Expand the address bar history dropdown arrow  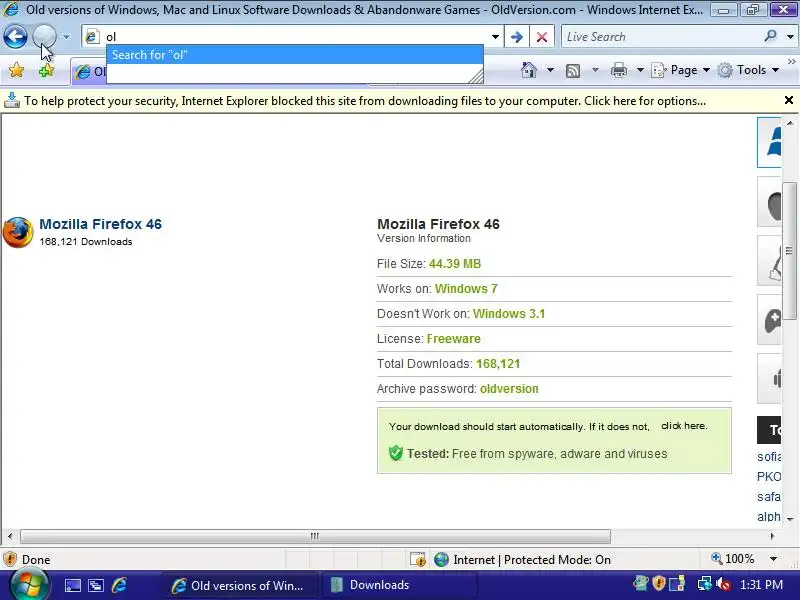(495, 37)
